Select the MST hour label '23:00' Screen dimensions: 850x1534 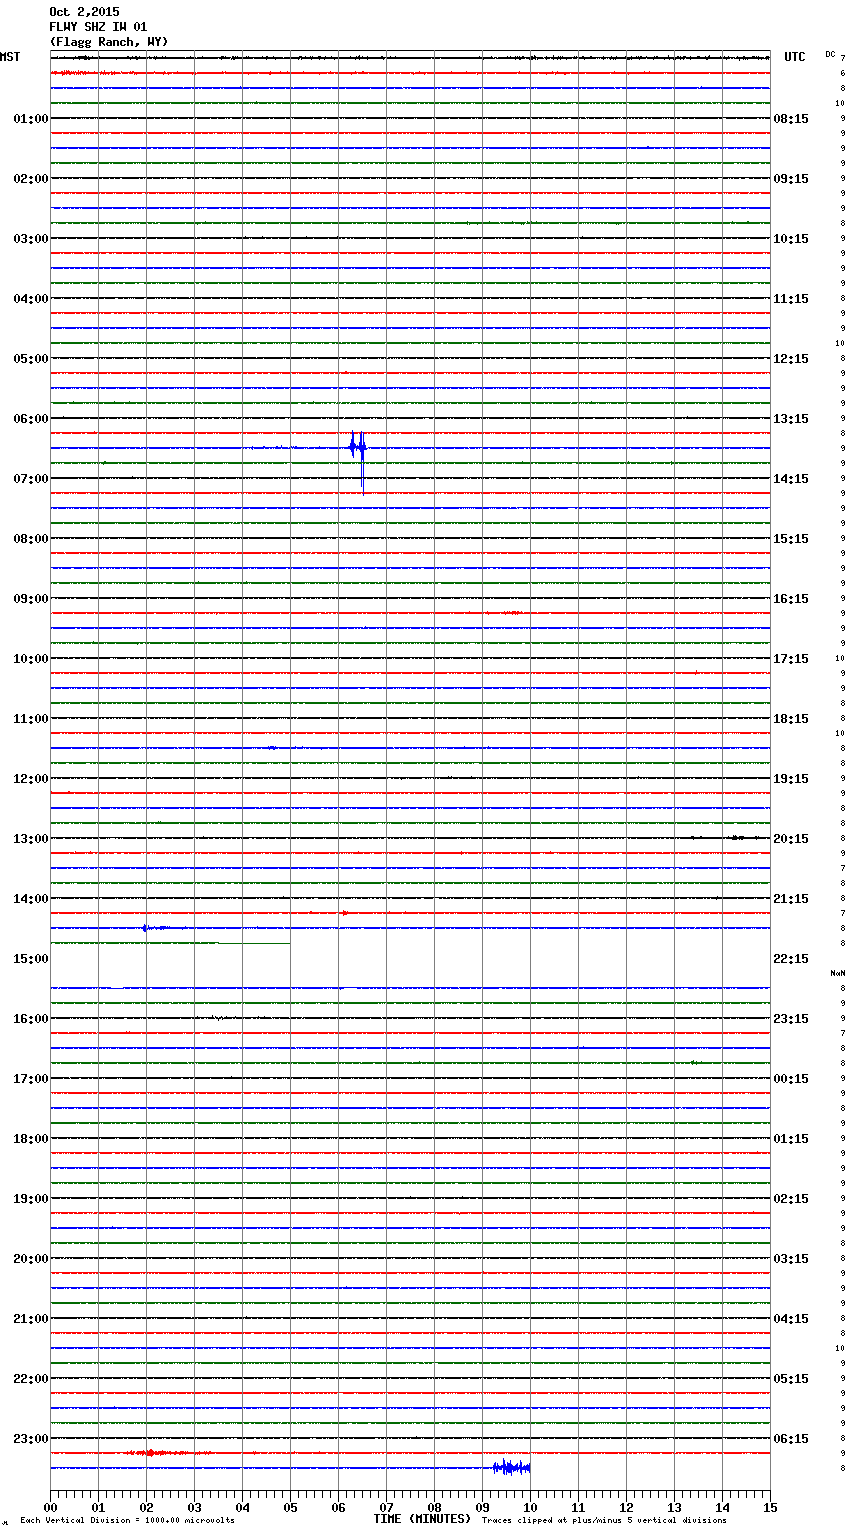(x=31, y=1439)
